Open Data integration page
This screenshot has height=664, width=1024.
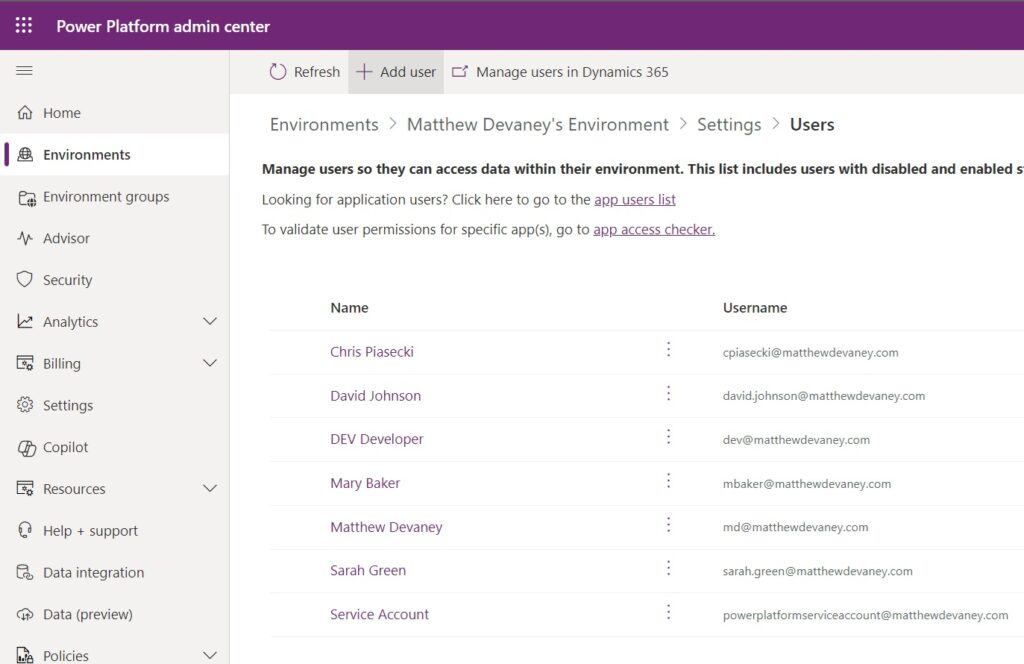coord(115,573)
